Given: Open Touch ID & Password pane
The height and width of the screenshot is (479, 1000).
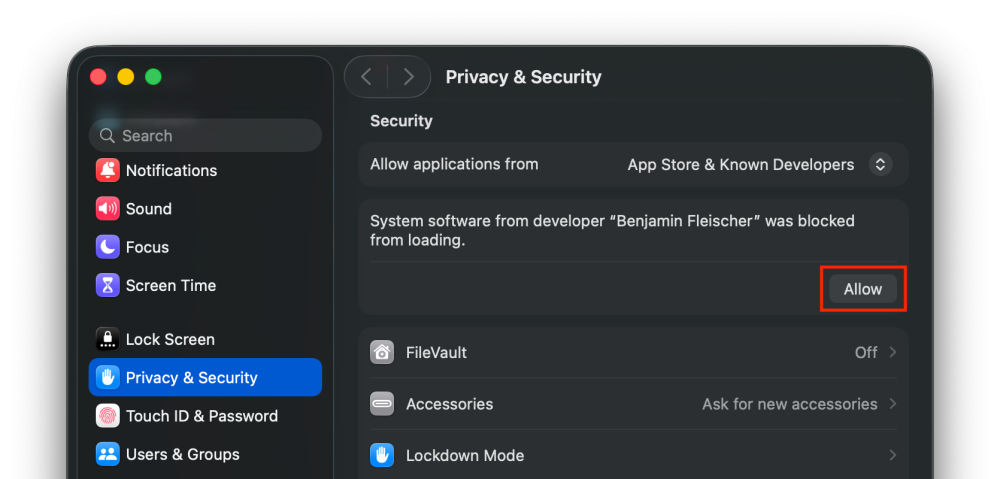Looking at the screenshot, I should pos(201,416).
